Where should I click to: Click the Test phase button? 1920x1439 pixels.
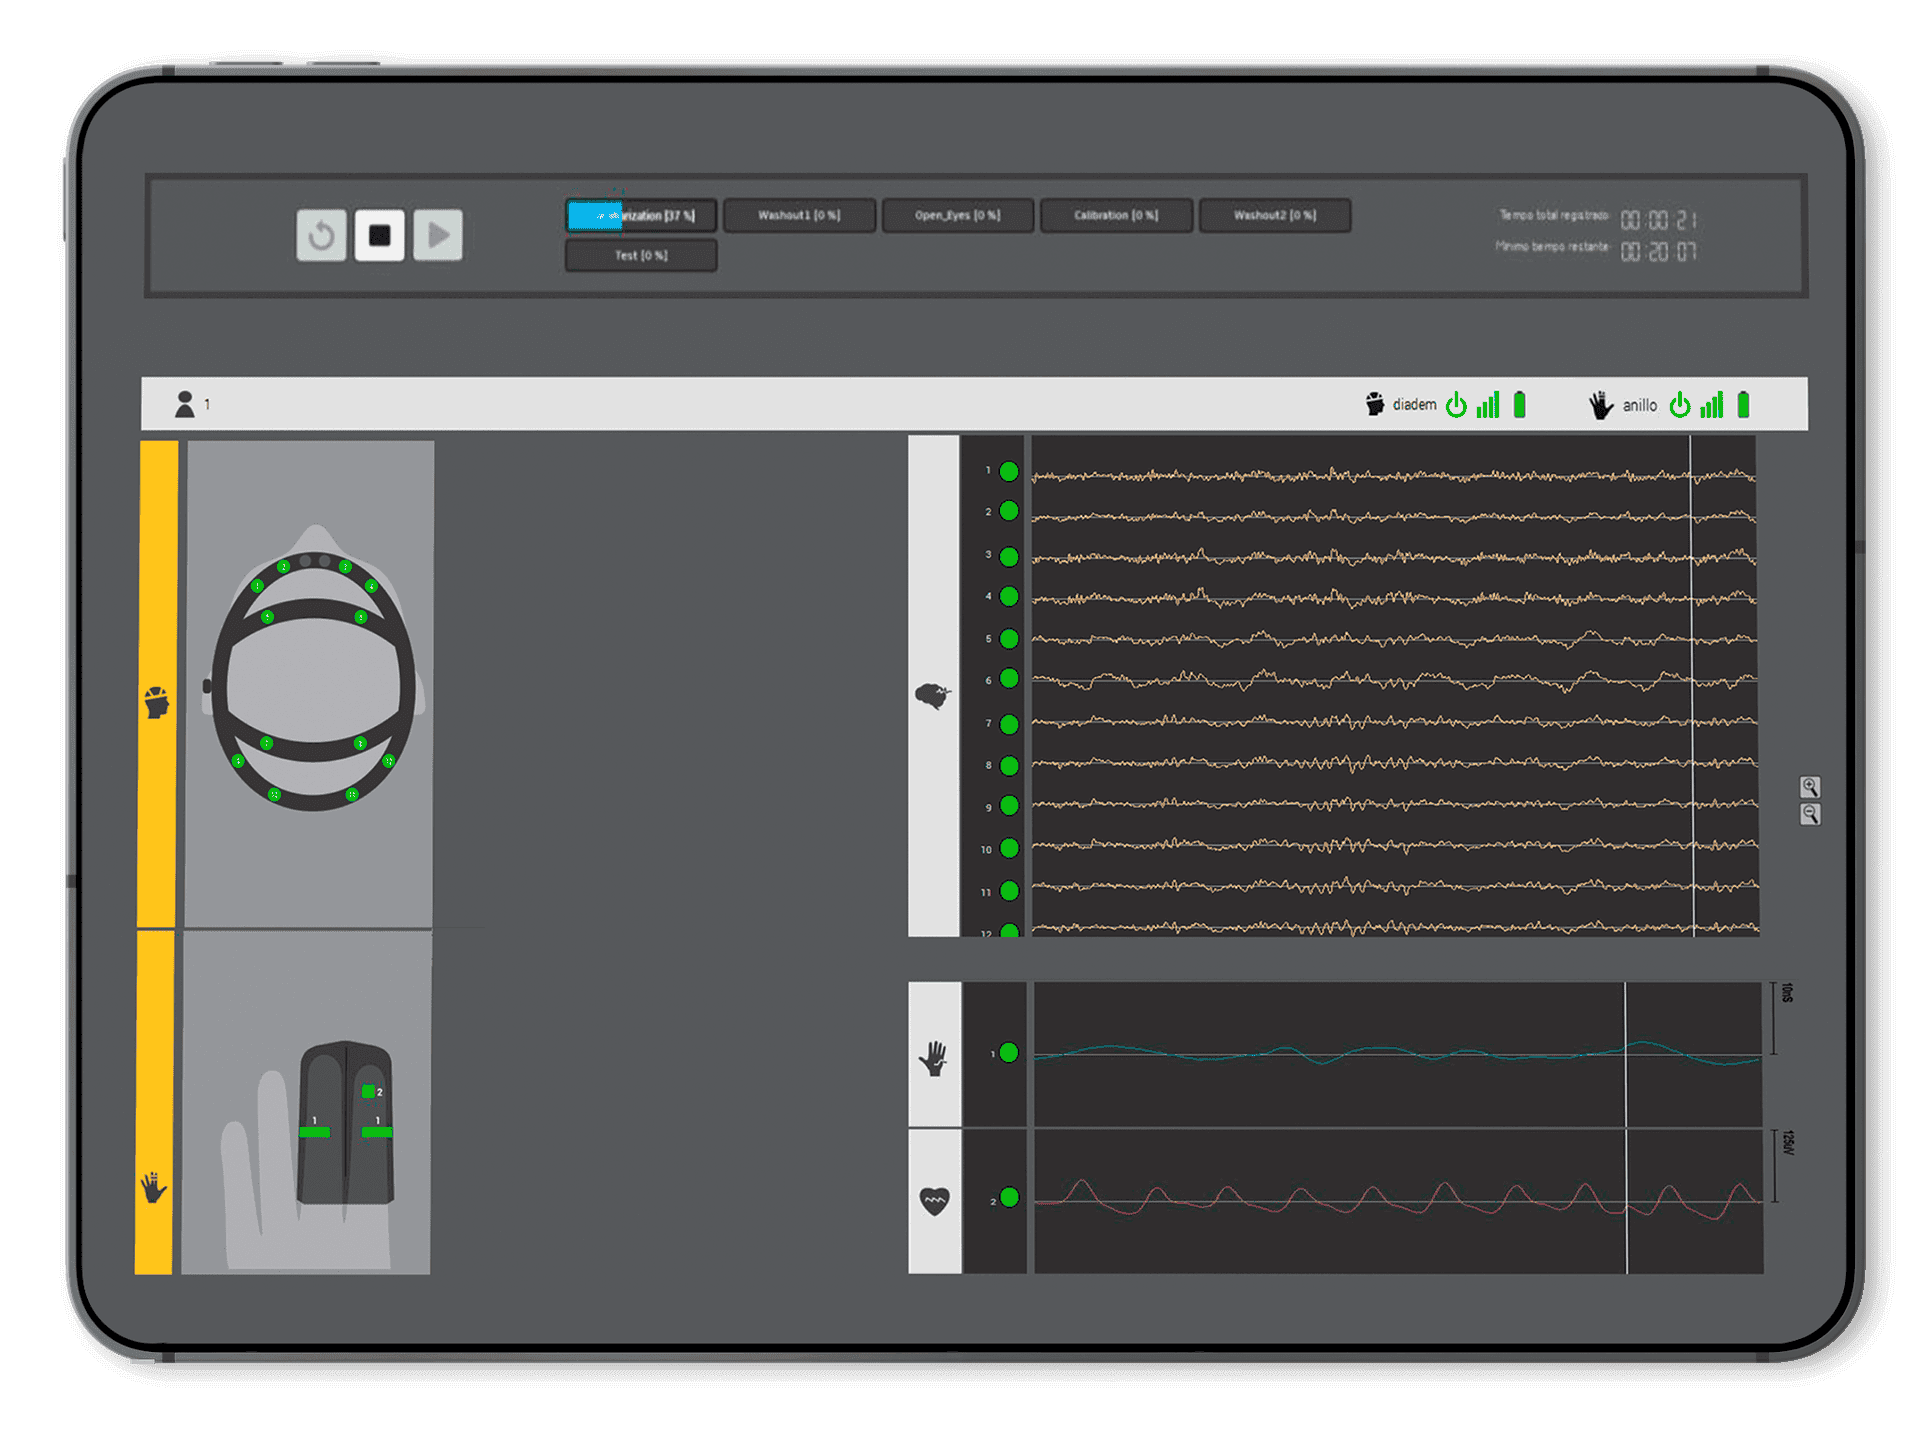[641, 255]
